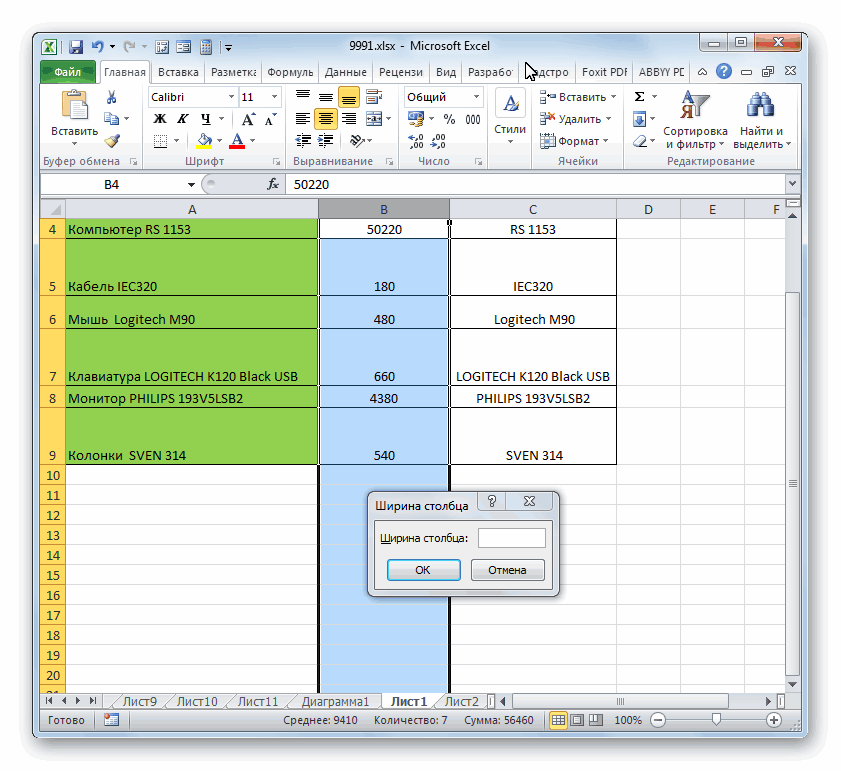
Task: Select the Format Painter brush icon
Action: pyautogui.click(x=112, y=141)
